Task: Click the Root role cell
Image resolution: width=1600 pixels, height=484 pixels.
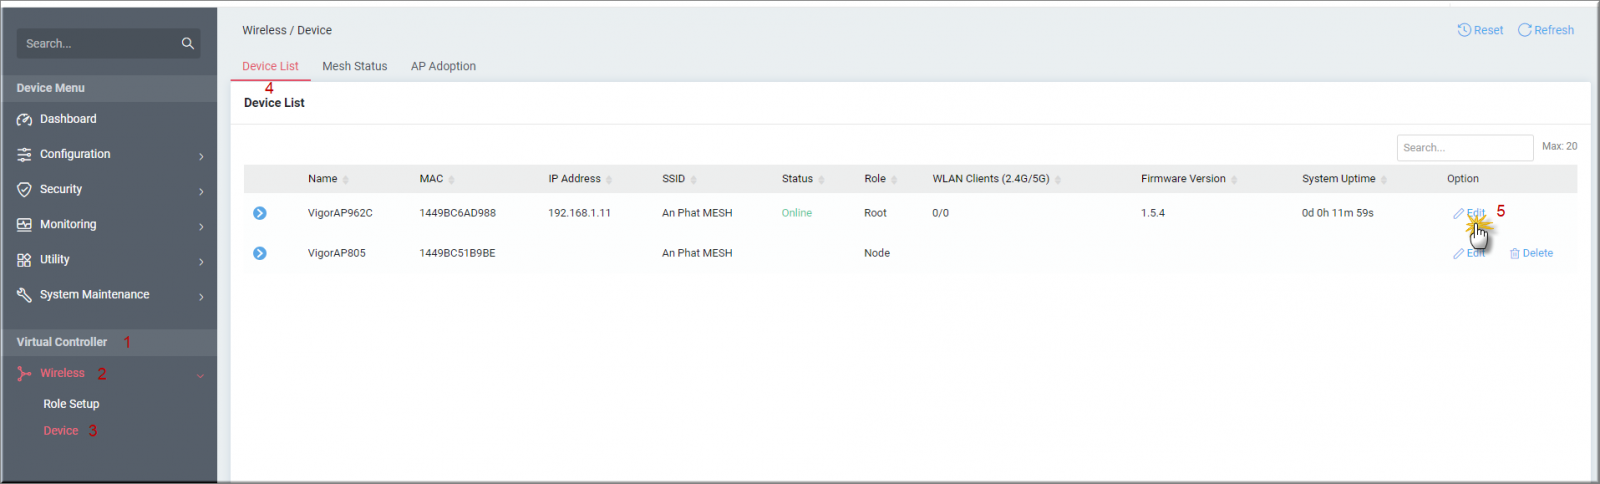Action: point(875,213)
